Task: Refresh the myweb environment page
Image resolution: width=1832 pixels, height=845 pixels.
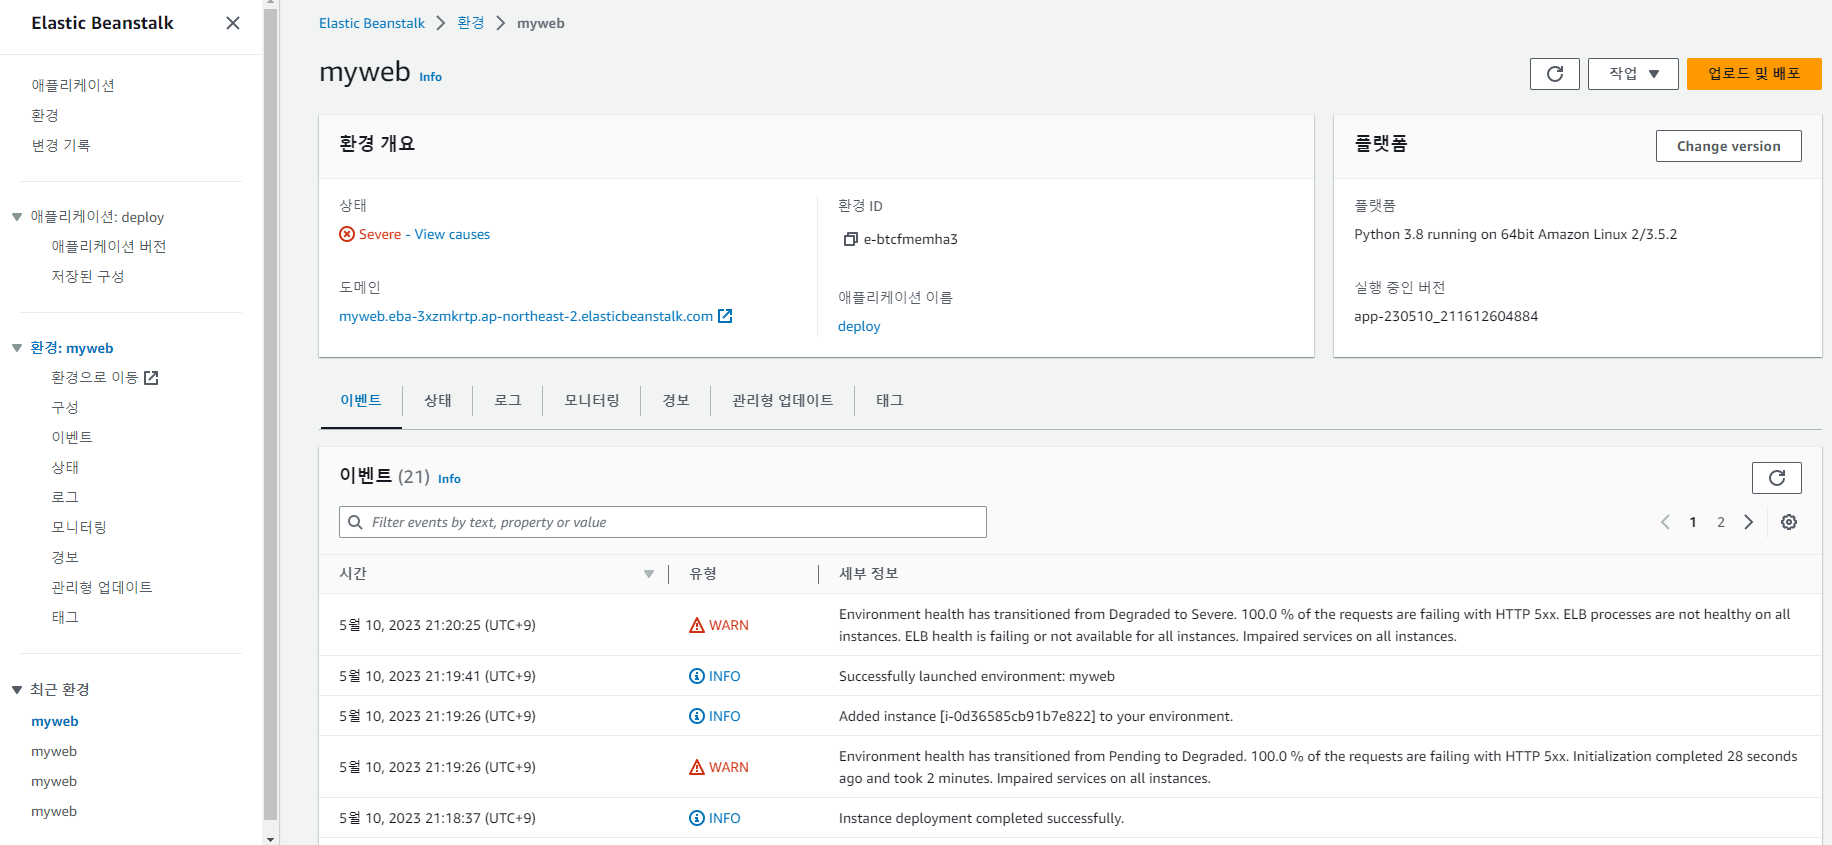Action: (1554, 74)
